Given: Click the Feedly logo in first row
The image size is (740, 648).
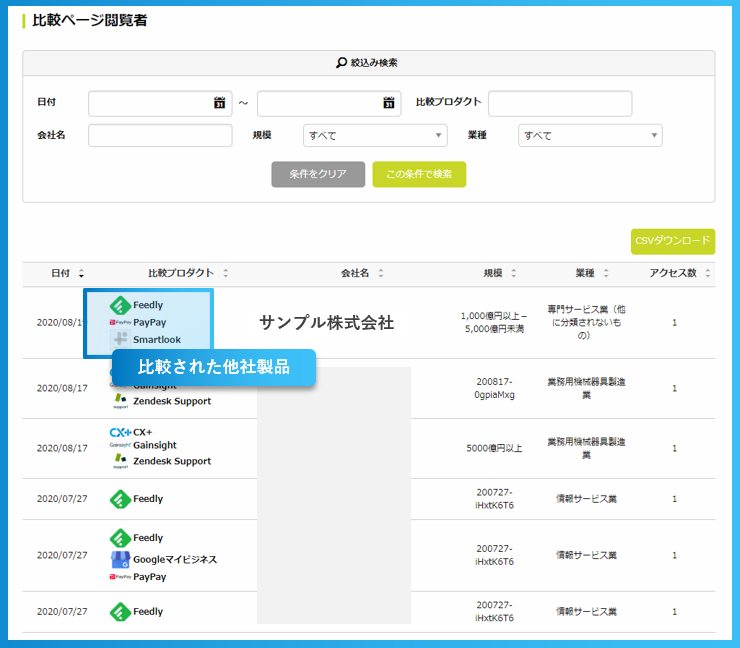Looking at the screenshot, I should pyautogui.click(x=120, y=305).
